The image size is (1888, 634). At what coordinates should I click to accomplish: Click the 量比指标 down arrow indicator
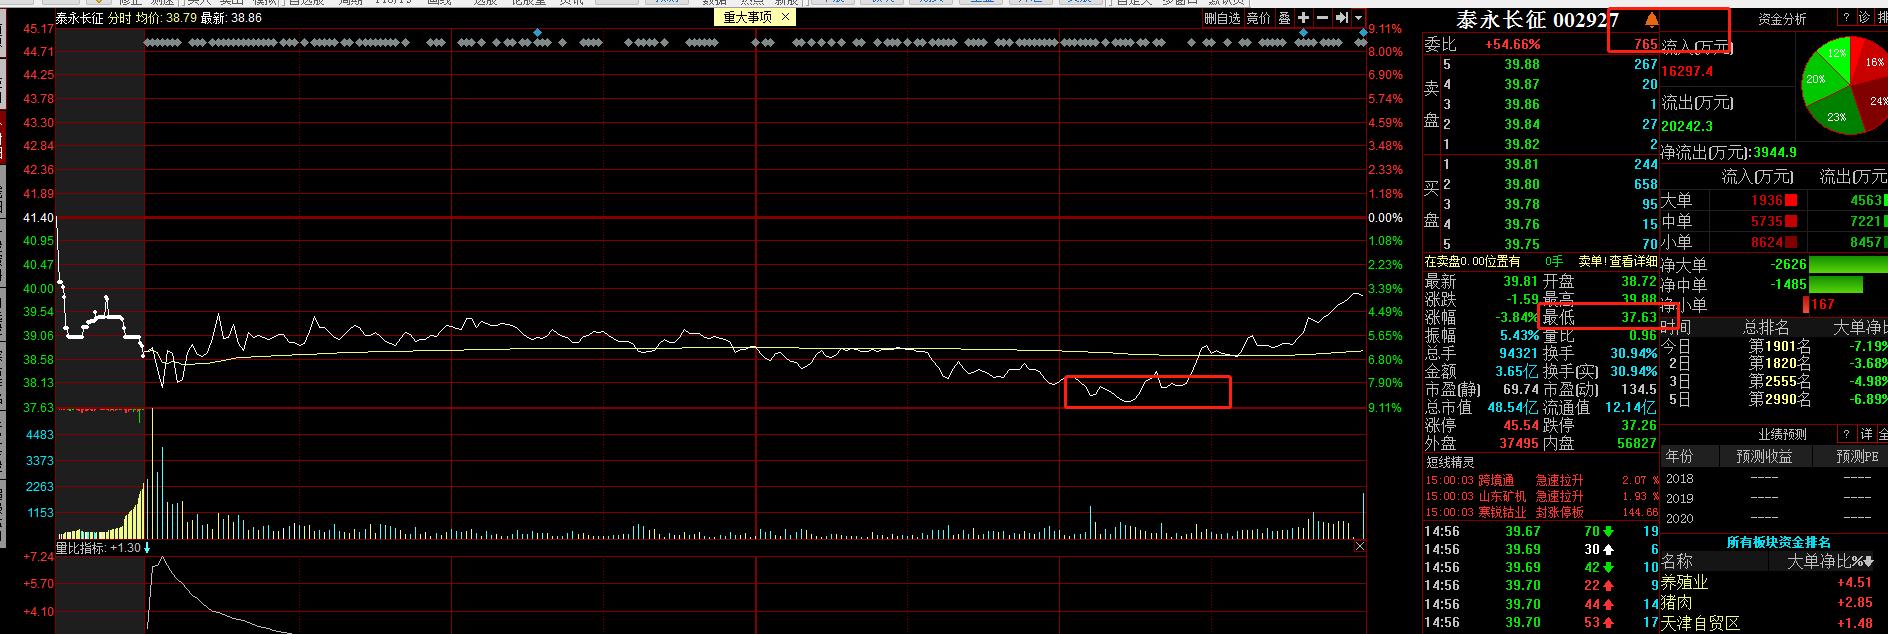tap(147, 548)
